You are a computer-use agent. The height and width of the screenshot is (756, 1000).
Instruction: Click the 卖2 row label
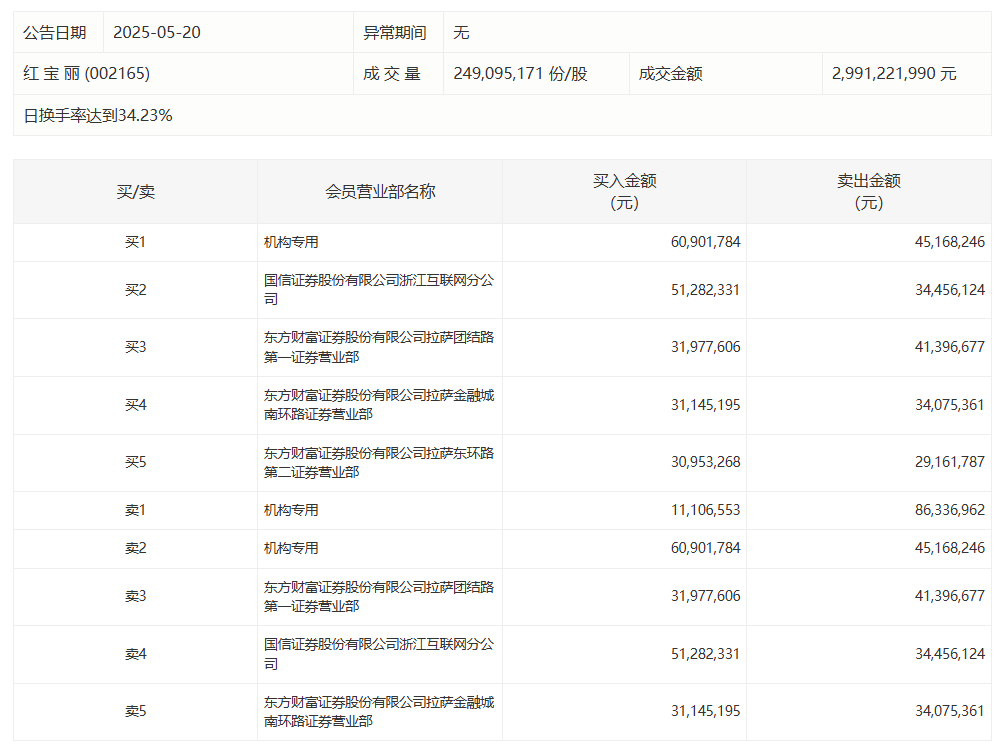[x=136, y=547]
